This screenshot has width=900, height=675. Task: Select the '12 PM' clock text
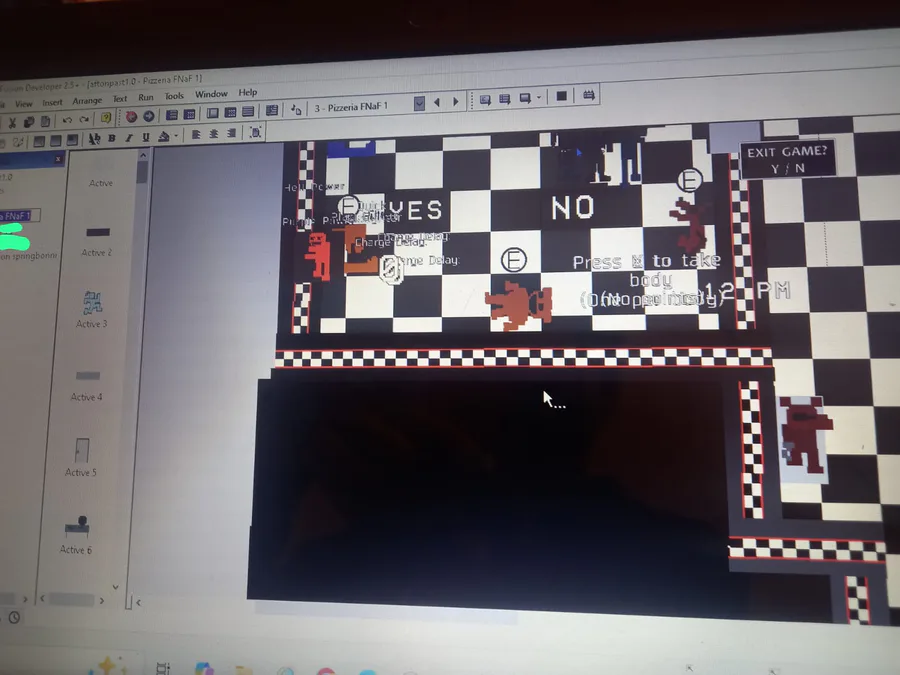pos(747,291)
